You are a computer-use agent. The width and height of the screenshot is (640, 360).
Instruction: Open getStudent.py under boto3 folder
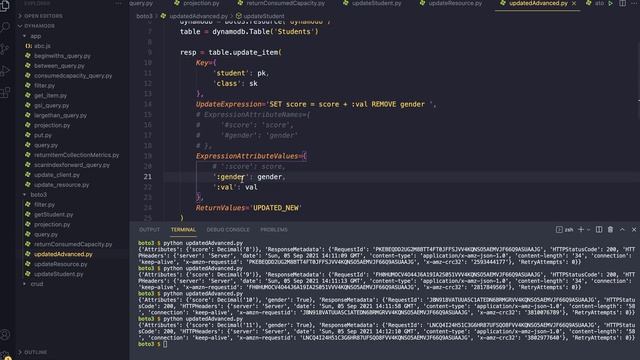pyautogui.click(x=53, y=214)
